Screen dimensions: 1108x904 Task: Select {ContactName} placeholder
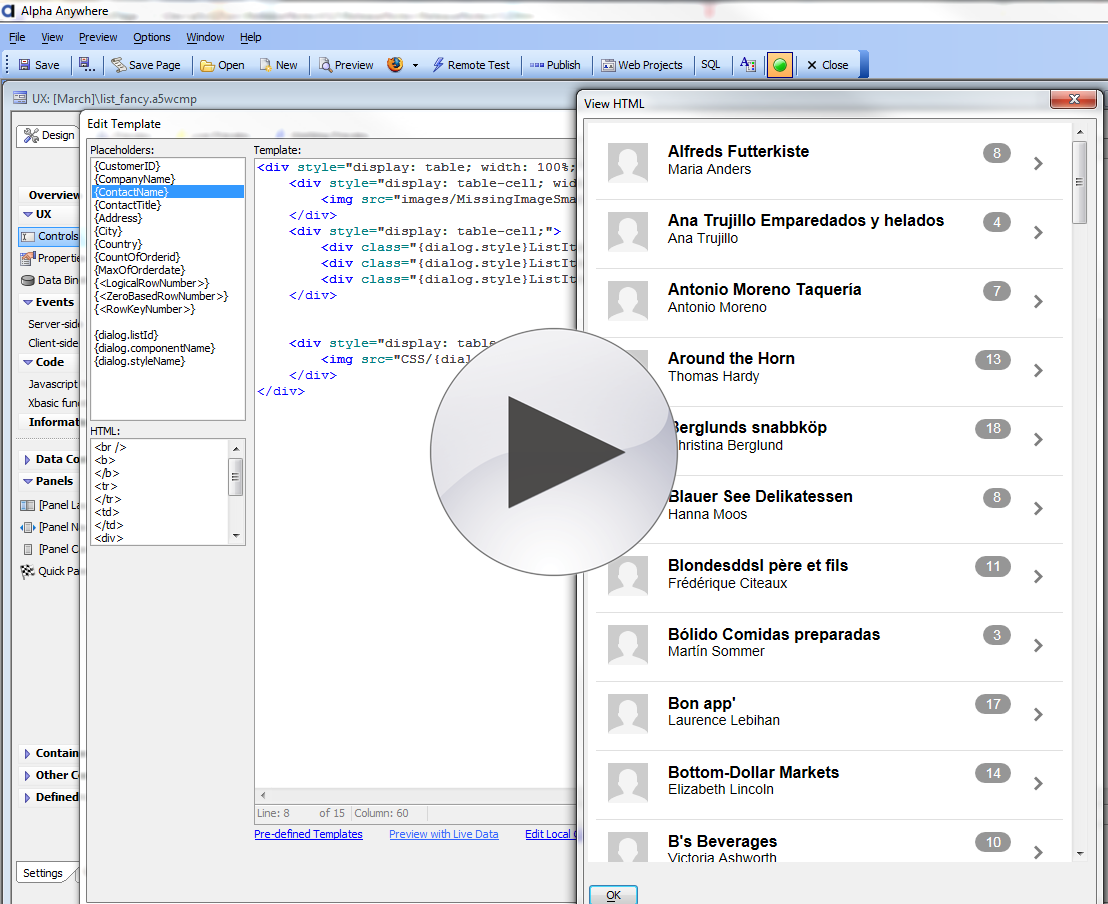[168, 192]
